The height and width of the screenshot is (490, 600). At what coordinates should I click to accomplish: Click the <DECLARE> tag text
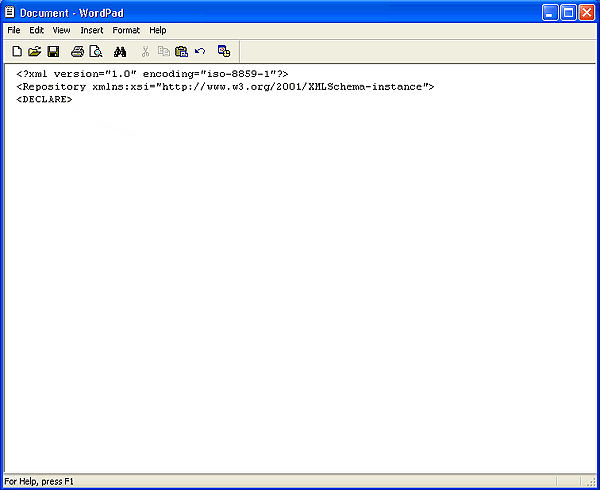44,99
